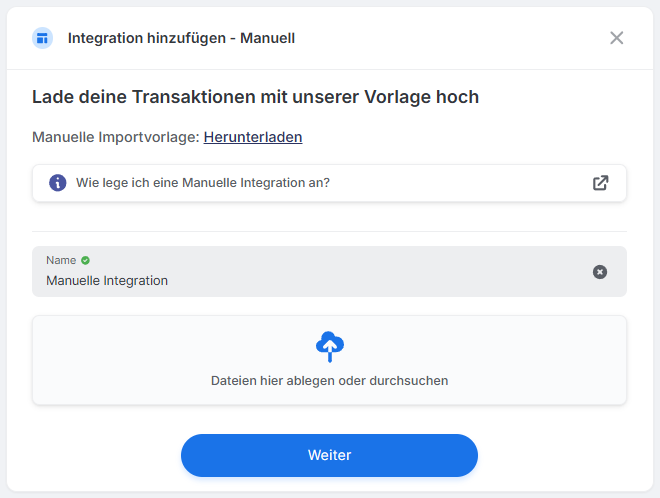Click the heading 'Lade deine Transaktionen mit unserer Vorlage hoch'
This screenshot has width=660, height=498.
pos(255,97)
